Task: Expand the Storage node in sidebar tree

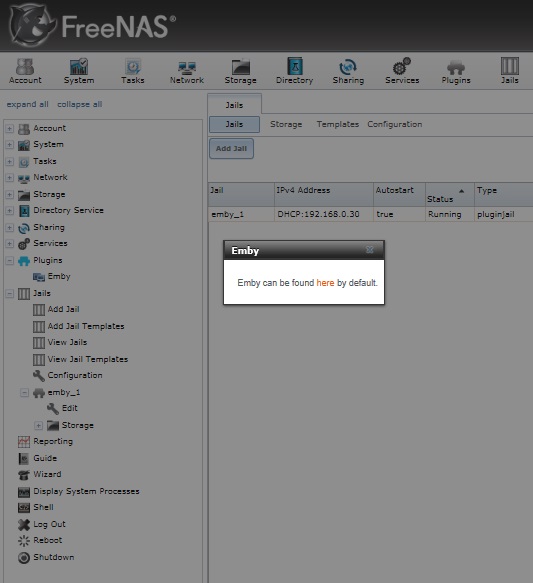Action: click(10, 194)
